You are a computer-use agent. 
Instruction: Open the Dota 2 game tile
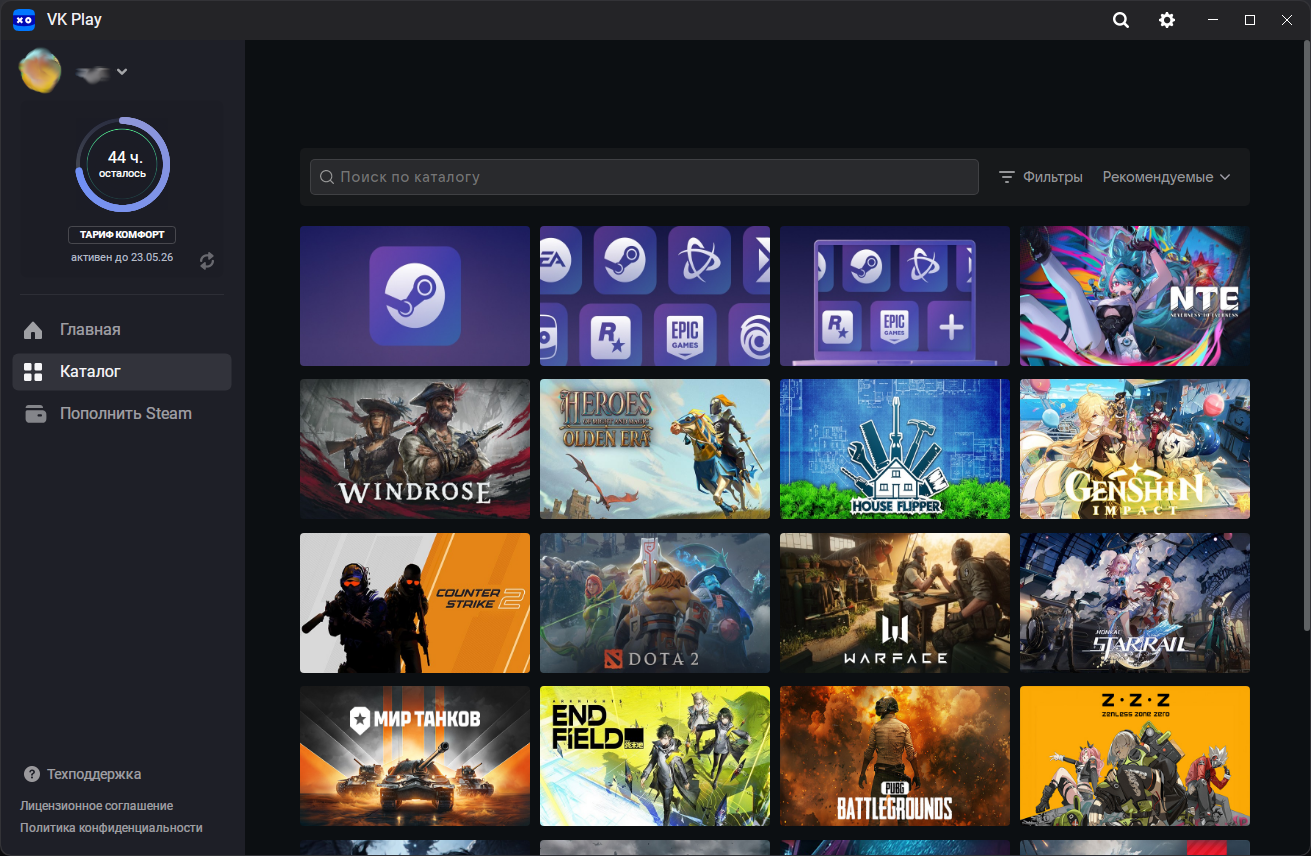[655, 603]
